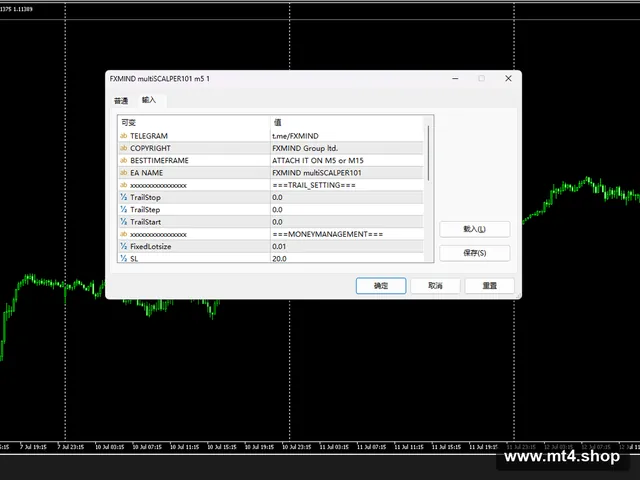This screenshot has height=480, width=640.
Task: Select the TrailStop value 0.0 cell
Action: point(347,197)
